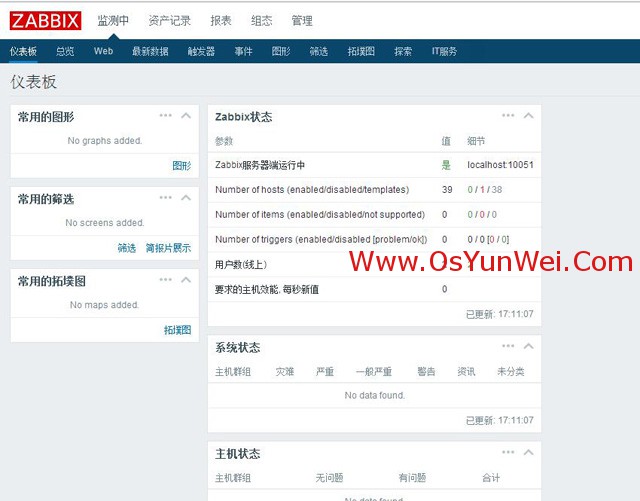The image size is (640, 501).
Task: Click the 'Number of items' row label
Action: click(x=320, y=215)
